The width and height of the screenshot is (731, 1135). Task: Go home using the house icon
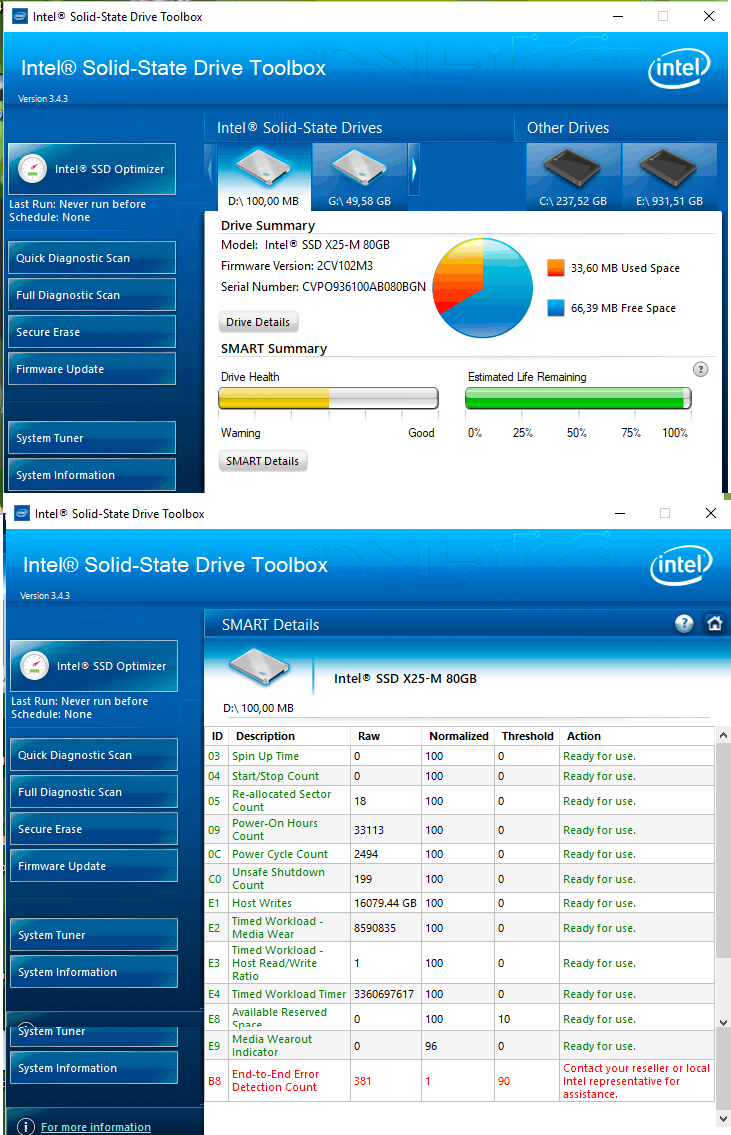(x=714, y=623)
